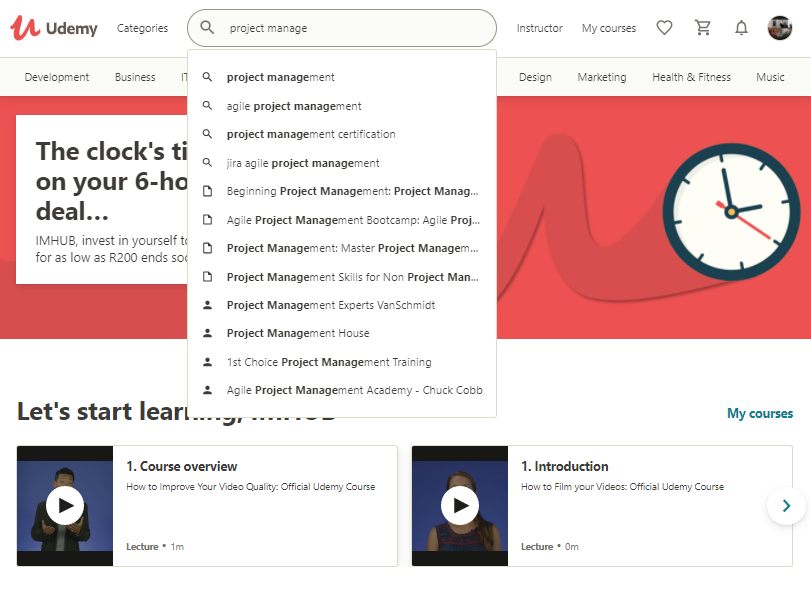Click the search magnifier icon in search bar
The height and width of the screenshot is (609, 811).
207,27
